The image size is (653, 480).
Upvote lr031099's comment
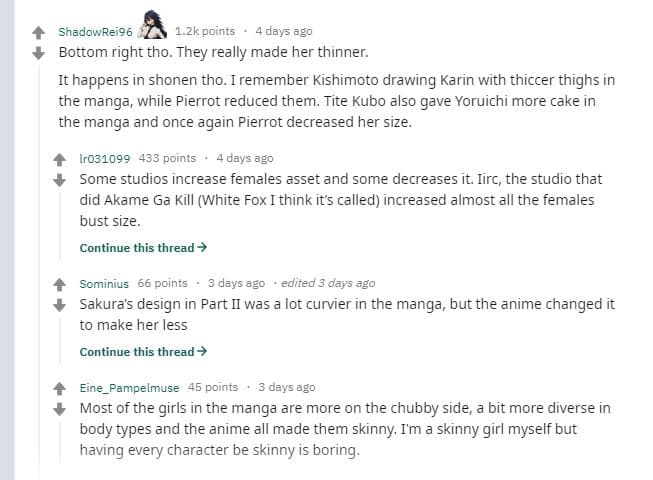pyautogui.click(x=60, y=159)
